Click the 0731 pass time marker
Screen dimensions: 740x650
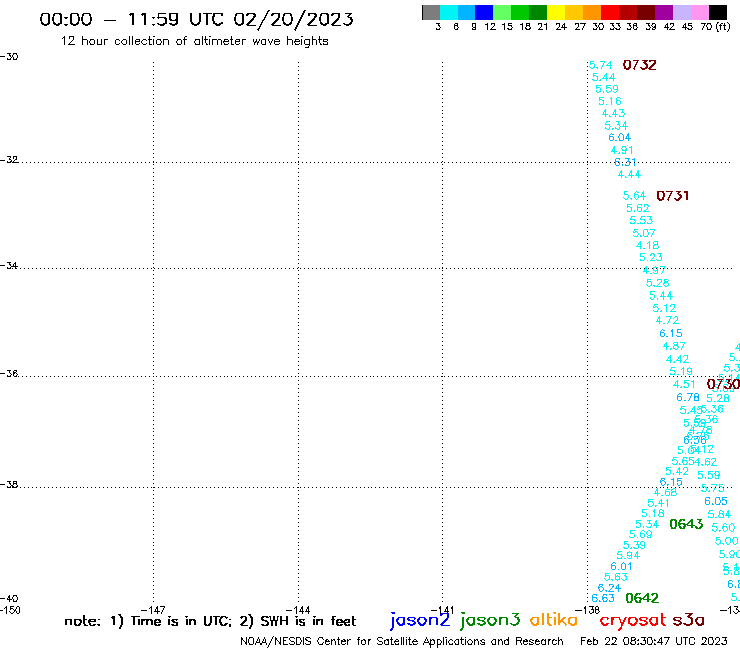673,195
